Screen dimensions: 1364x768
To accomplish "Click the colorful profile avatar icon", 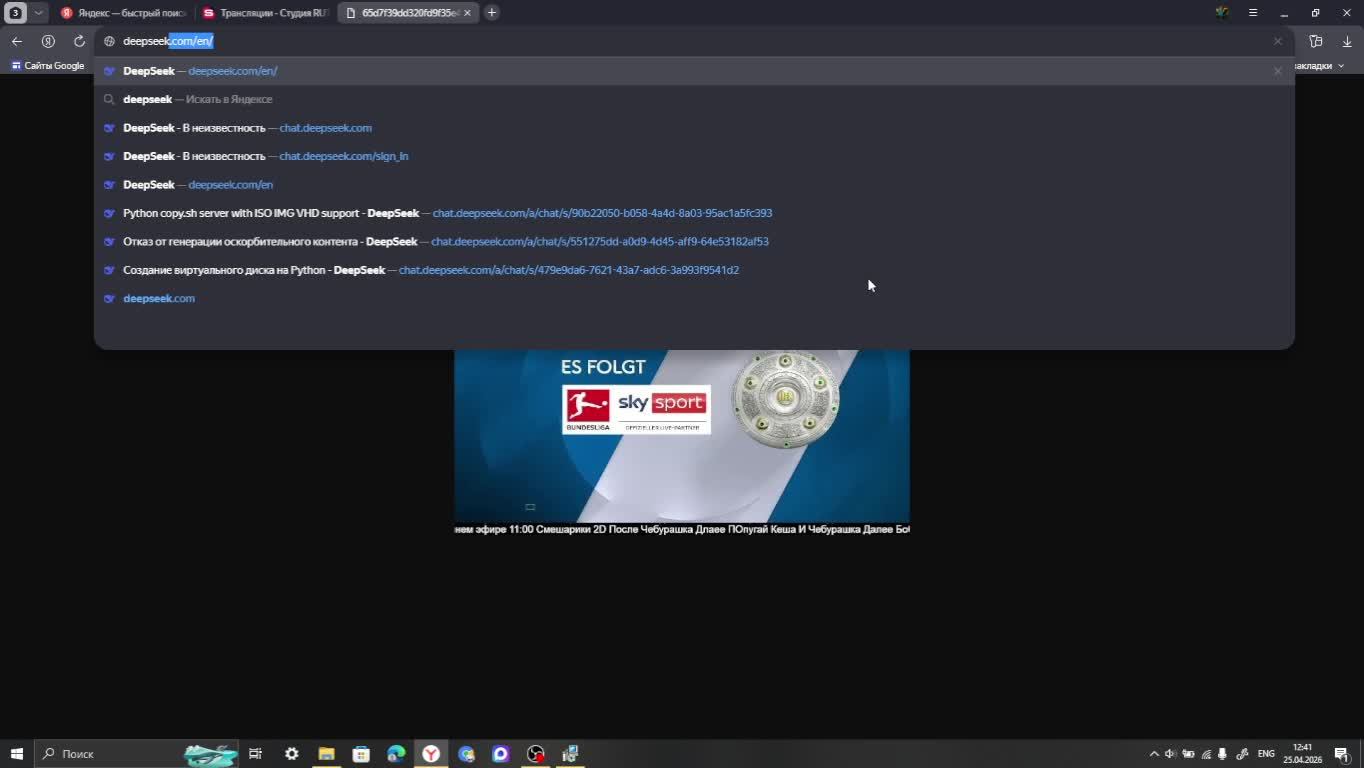I will coord(1222,13).
